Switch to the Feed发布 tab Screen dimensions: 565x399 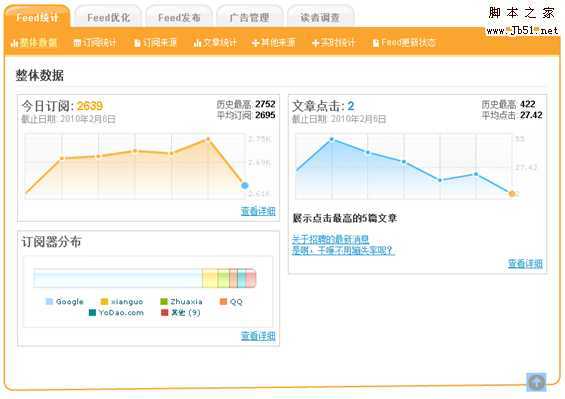[179, 17]
